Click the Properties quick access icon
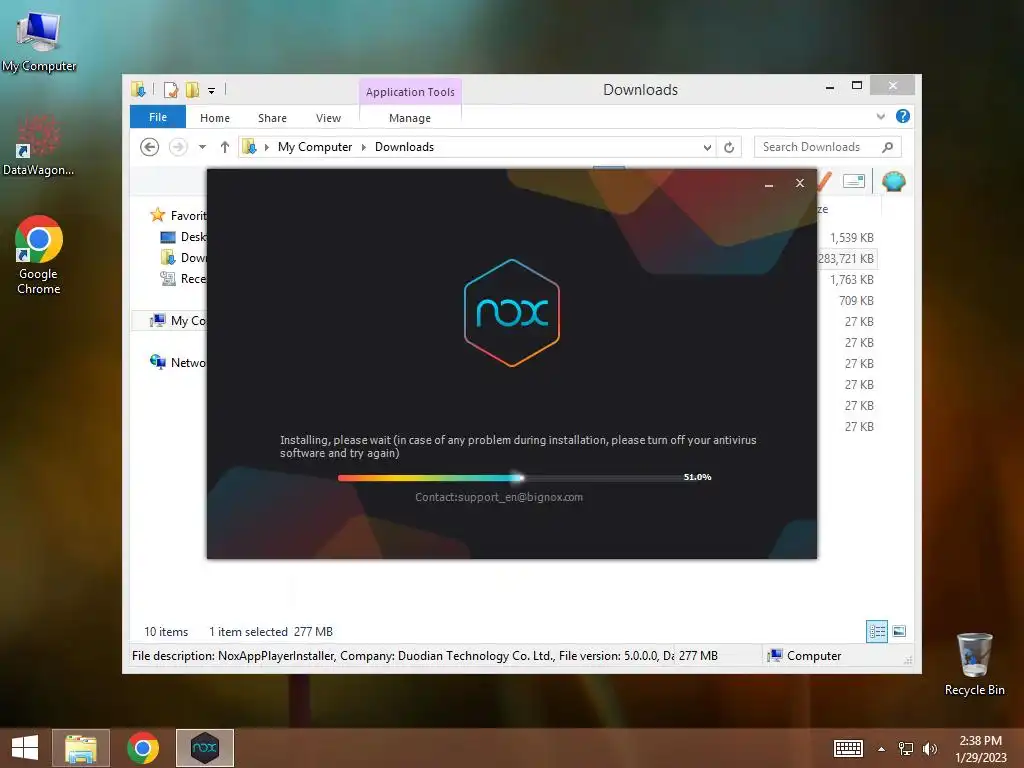 (170, 89)
